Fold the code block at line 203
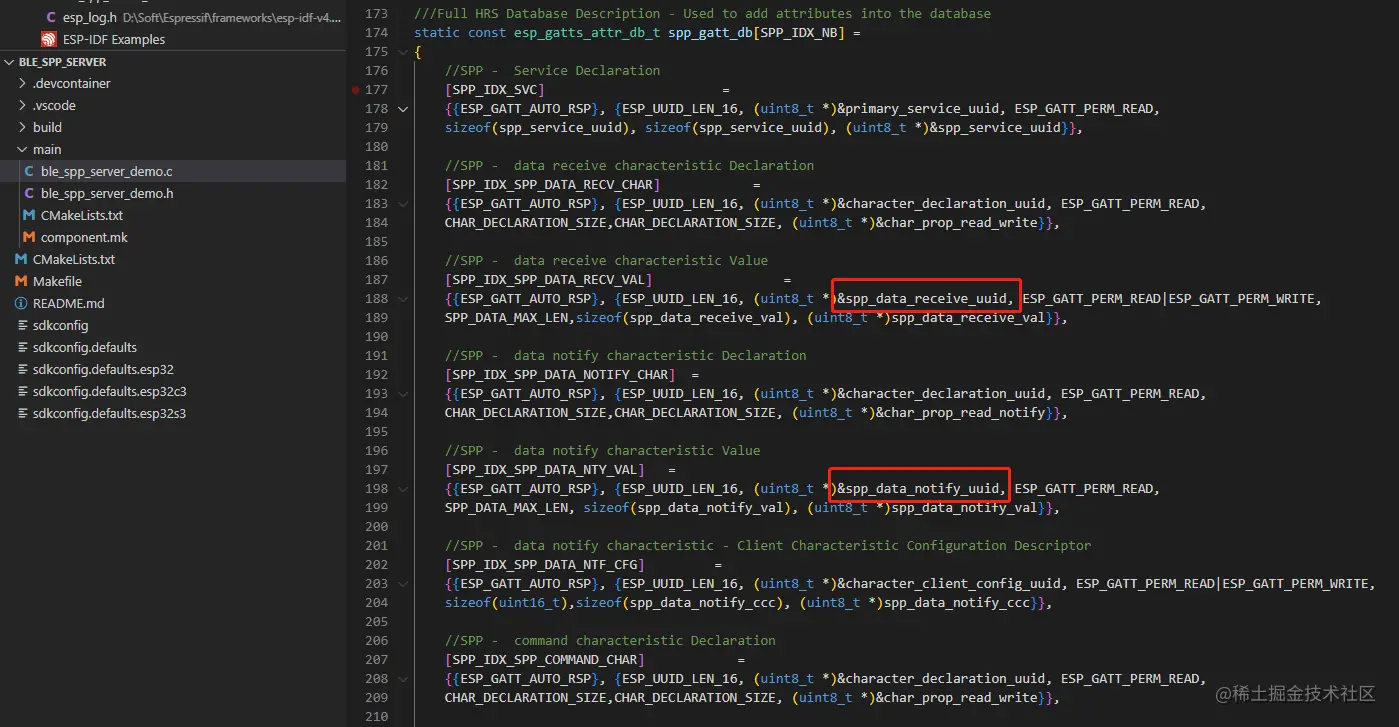Image resolution: width=1399 pixels, height=727 pixels. [403, 584]
